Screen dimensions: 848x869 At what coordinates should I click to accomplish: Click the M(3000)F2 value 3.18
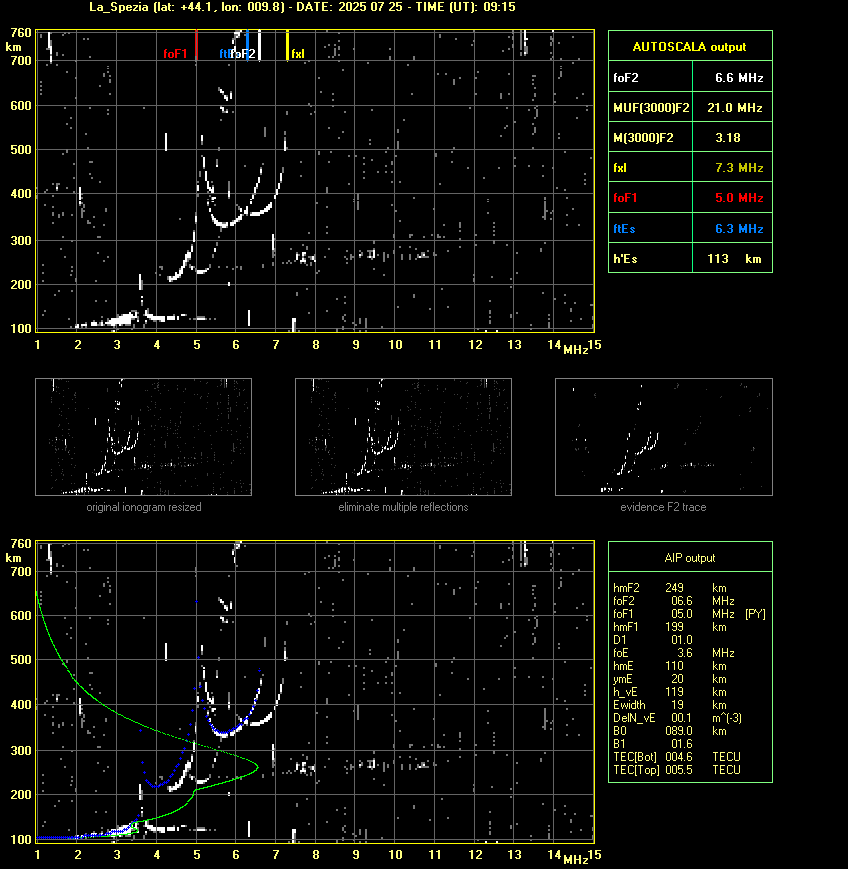click(728, 137)
